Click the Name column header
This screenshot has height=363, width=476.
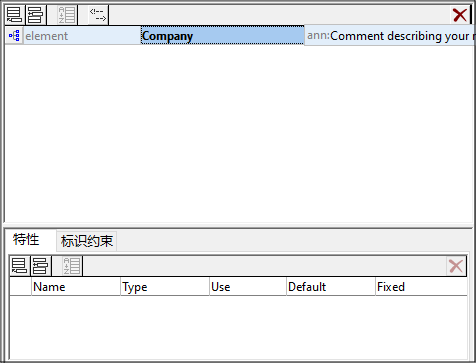click(x=76, y=287)
